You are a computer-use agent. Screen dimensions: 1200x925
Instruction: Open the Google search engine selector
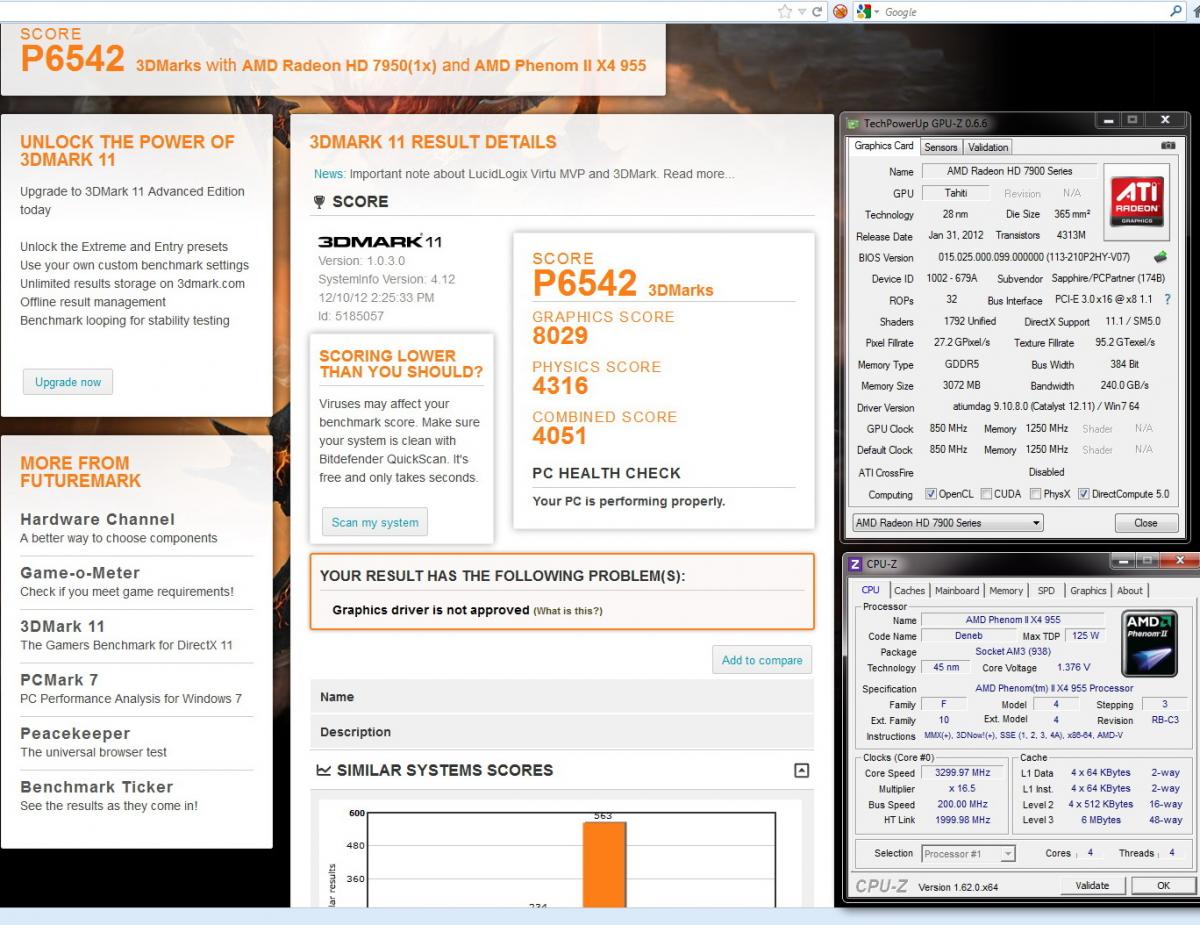[x=866, y=11]
